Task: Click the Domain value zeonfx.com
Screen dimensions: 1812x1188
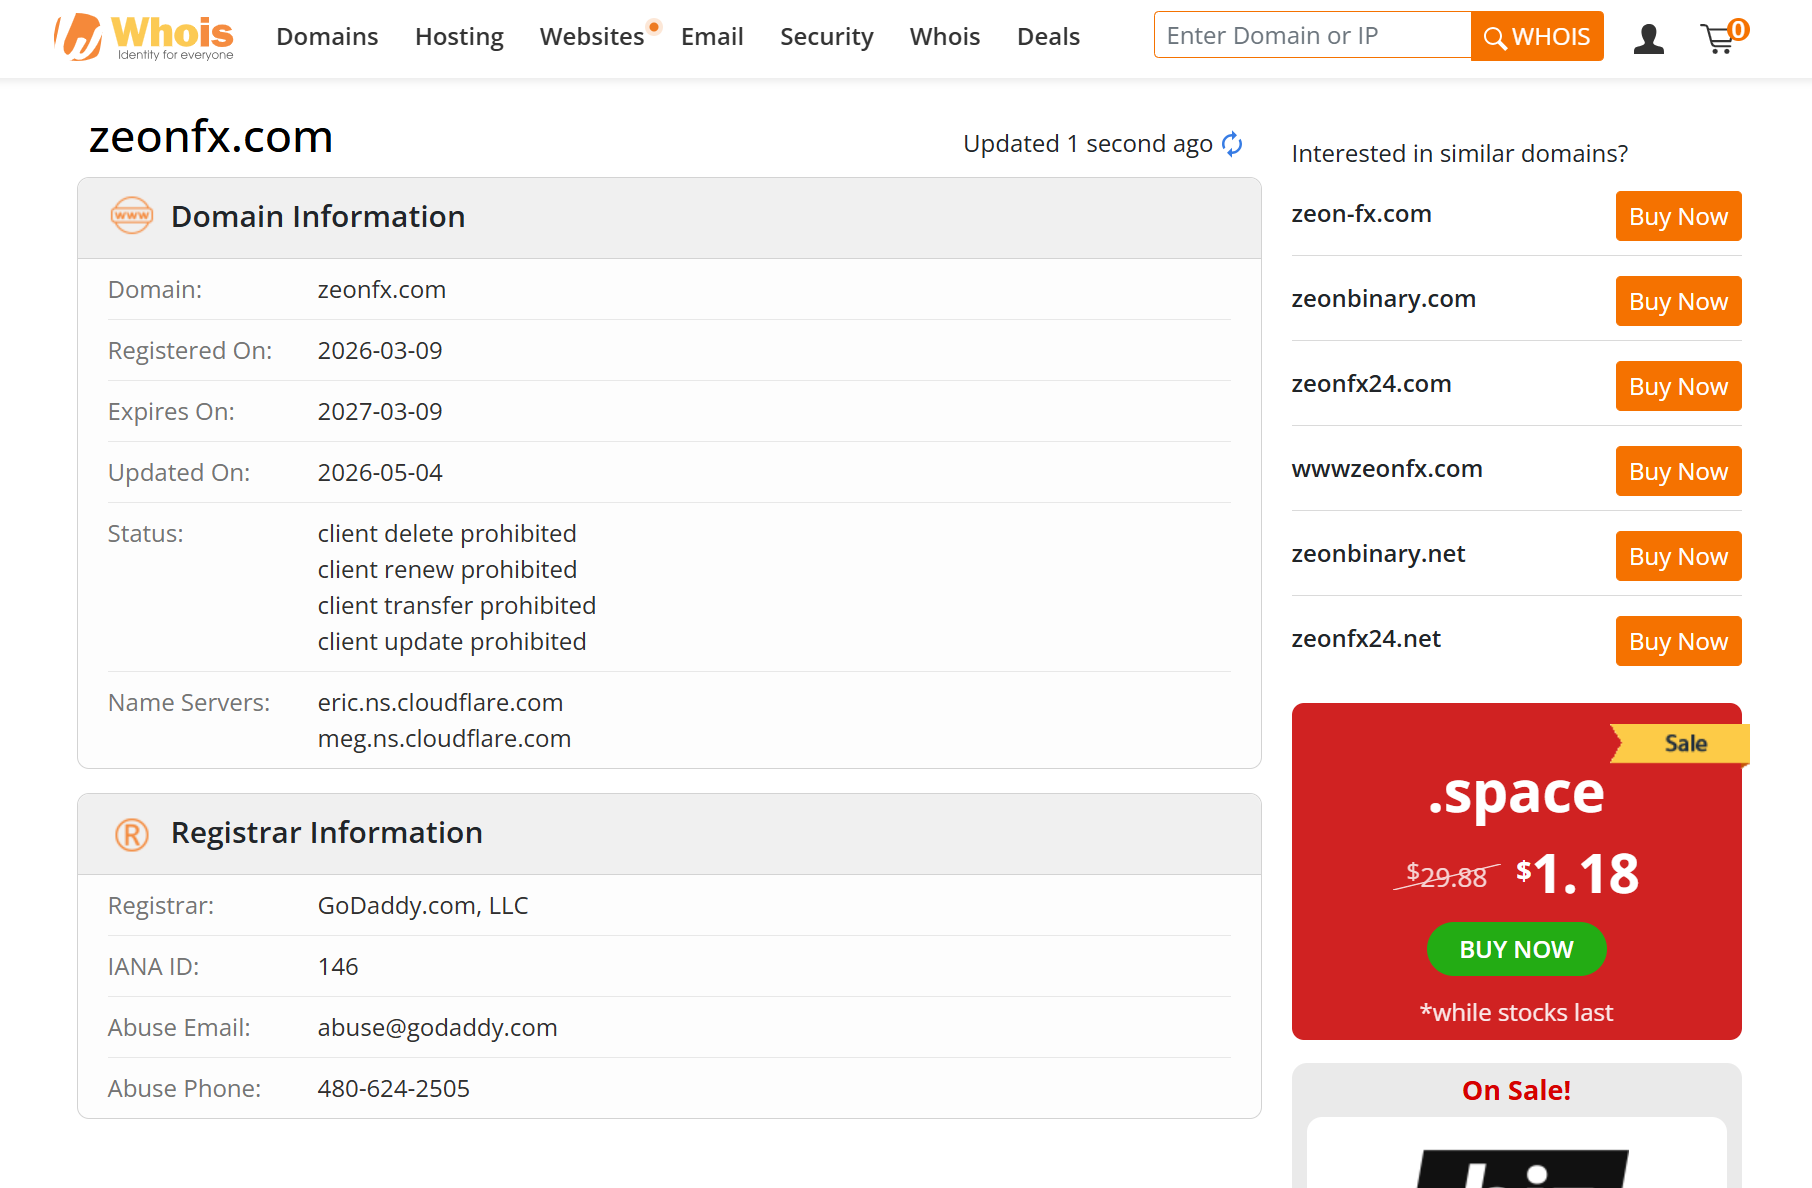Action: point(382,290)
